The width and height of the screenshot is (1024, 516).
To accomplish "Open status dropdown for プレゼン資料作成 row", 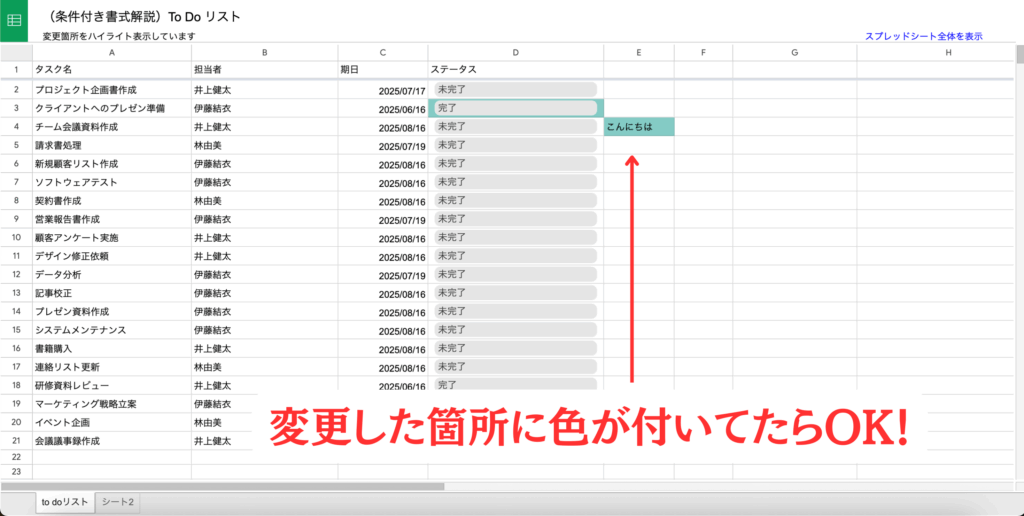I will point(516,311).
